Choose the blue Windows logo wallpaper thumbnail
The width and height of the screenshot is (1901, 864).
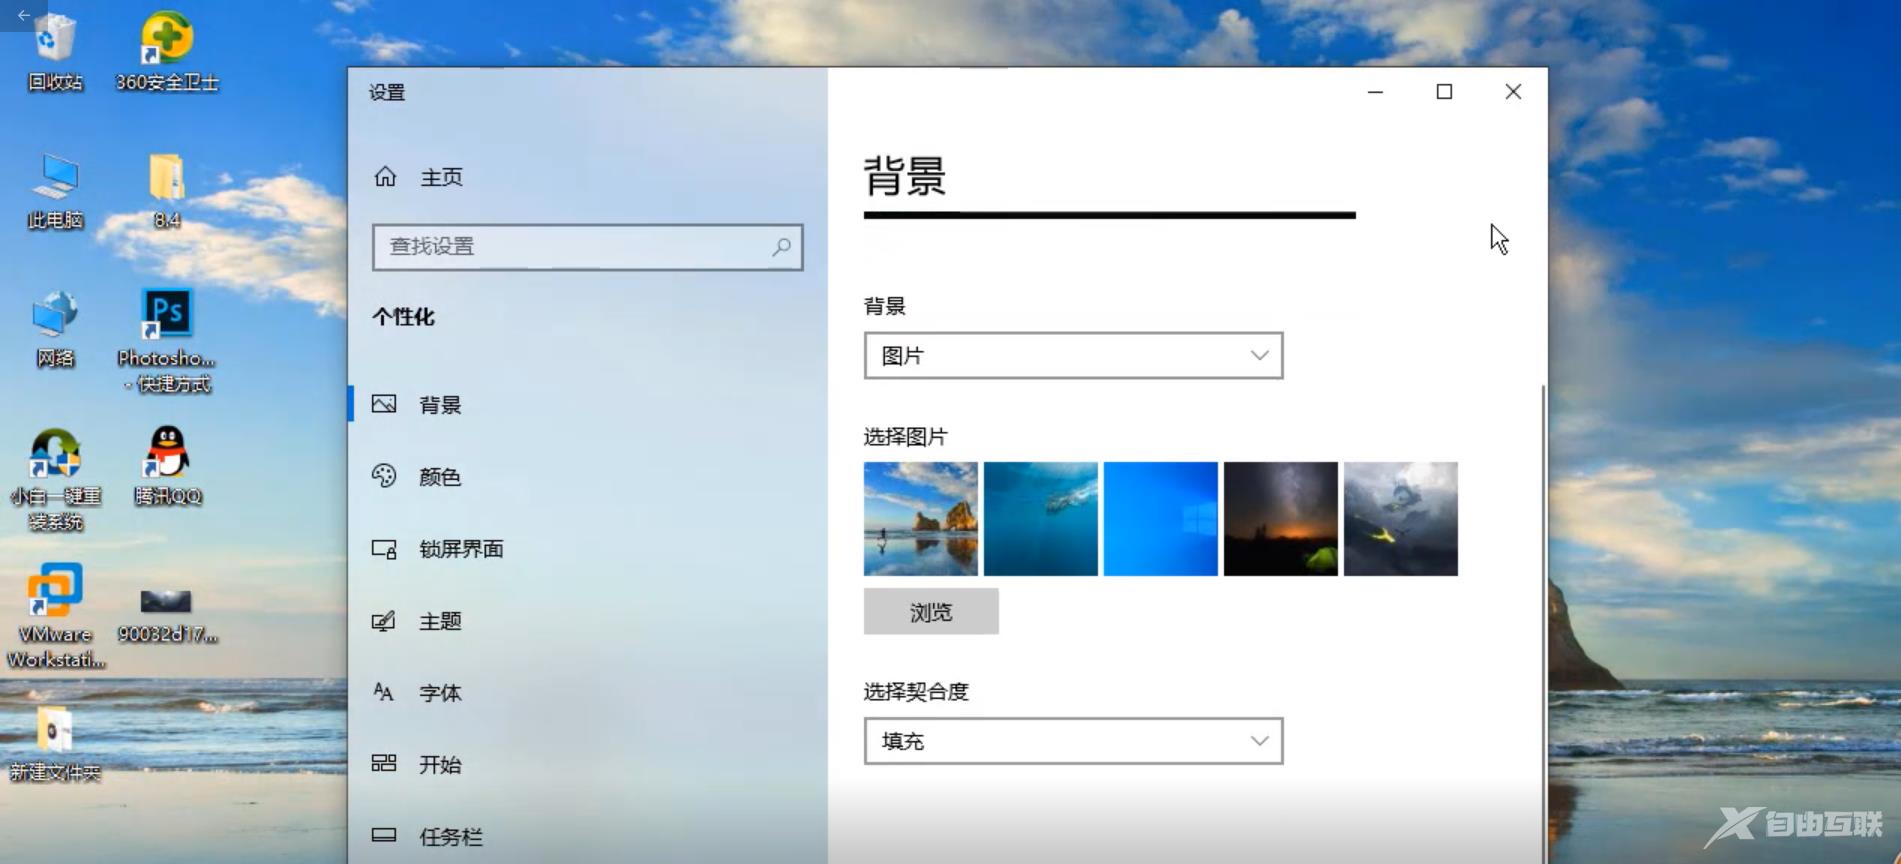(x=1161, y=519)
